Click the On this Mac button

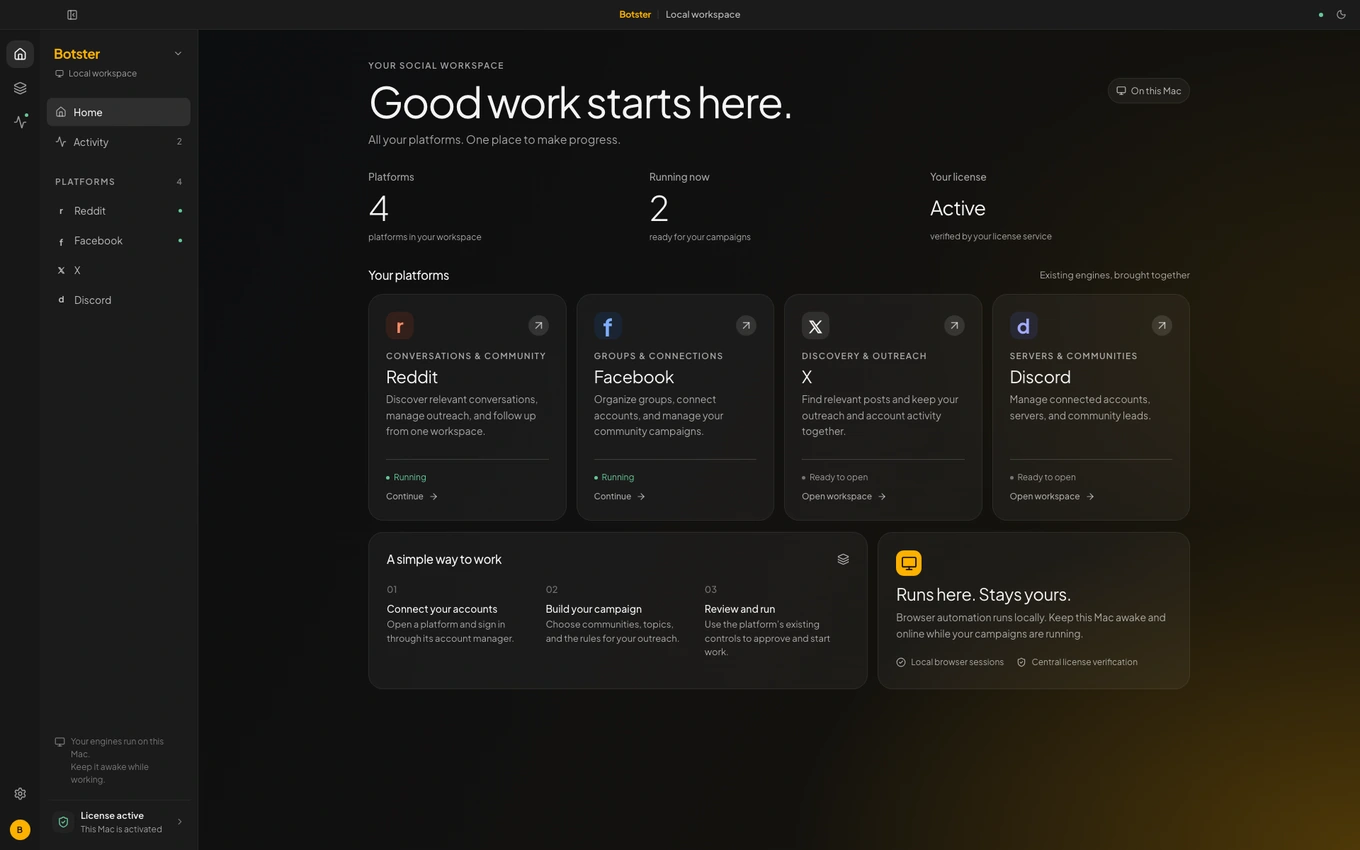1148,91
